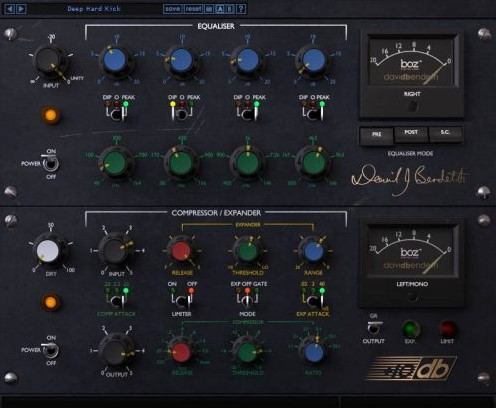Go to the previous preset arrow
The height and width of the screenshot is (408, 496).
pos(10,9)
